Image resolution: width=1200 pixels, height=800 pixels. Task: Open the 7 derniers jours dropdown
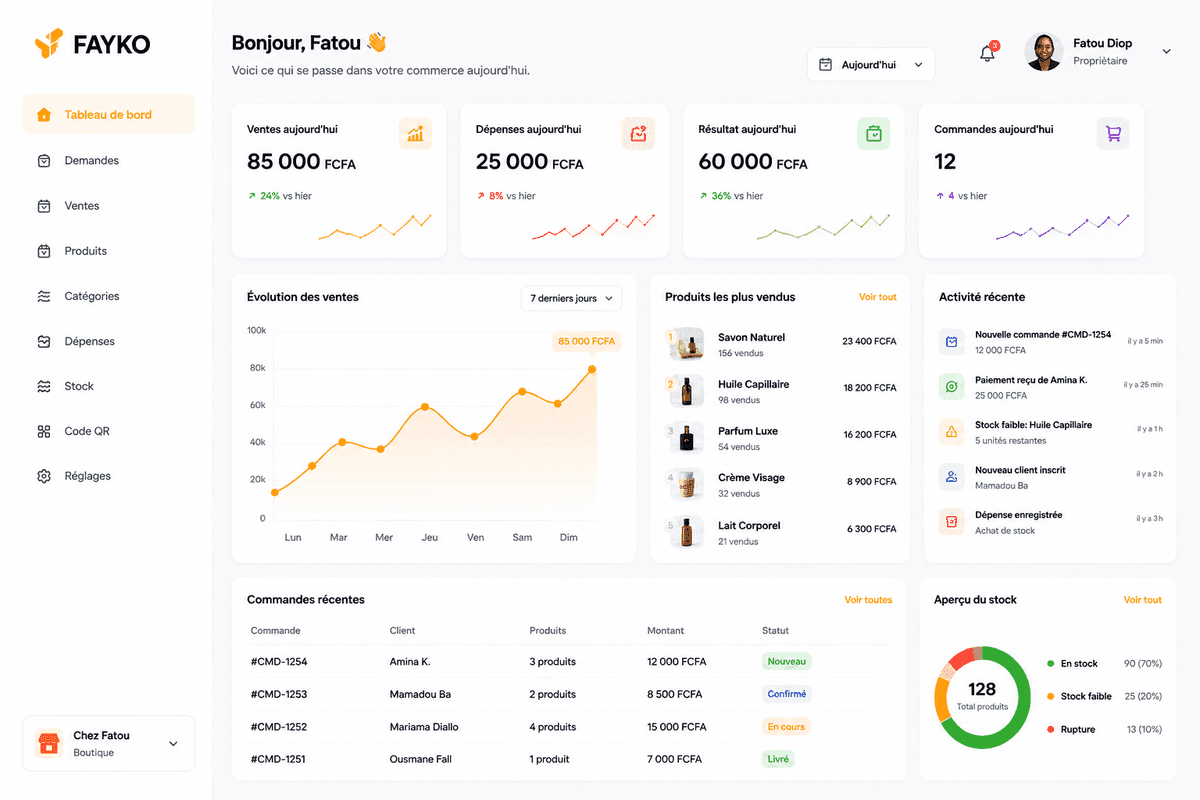pos(571,298)
